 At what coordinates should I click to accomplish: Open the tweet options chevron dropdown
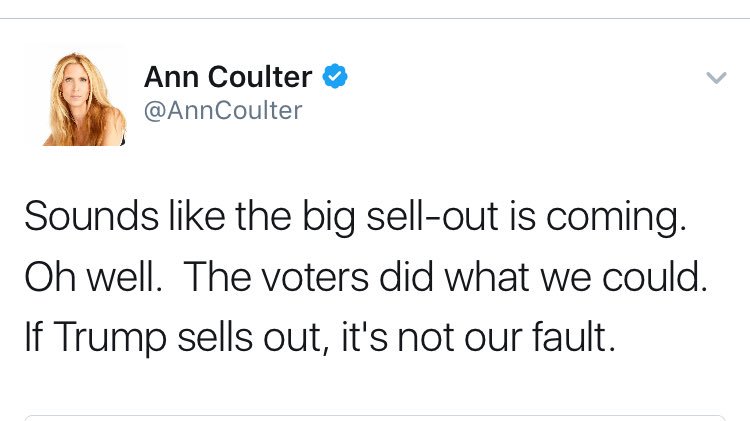click(x=716, y=77)
